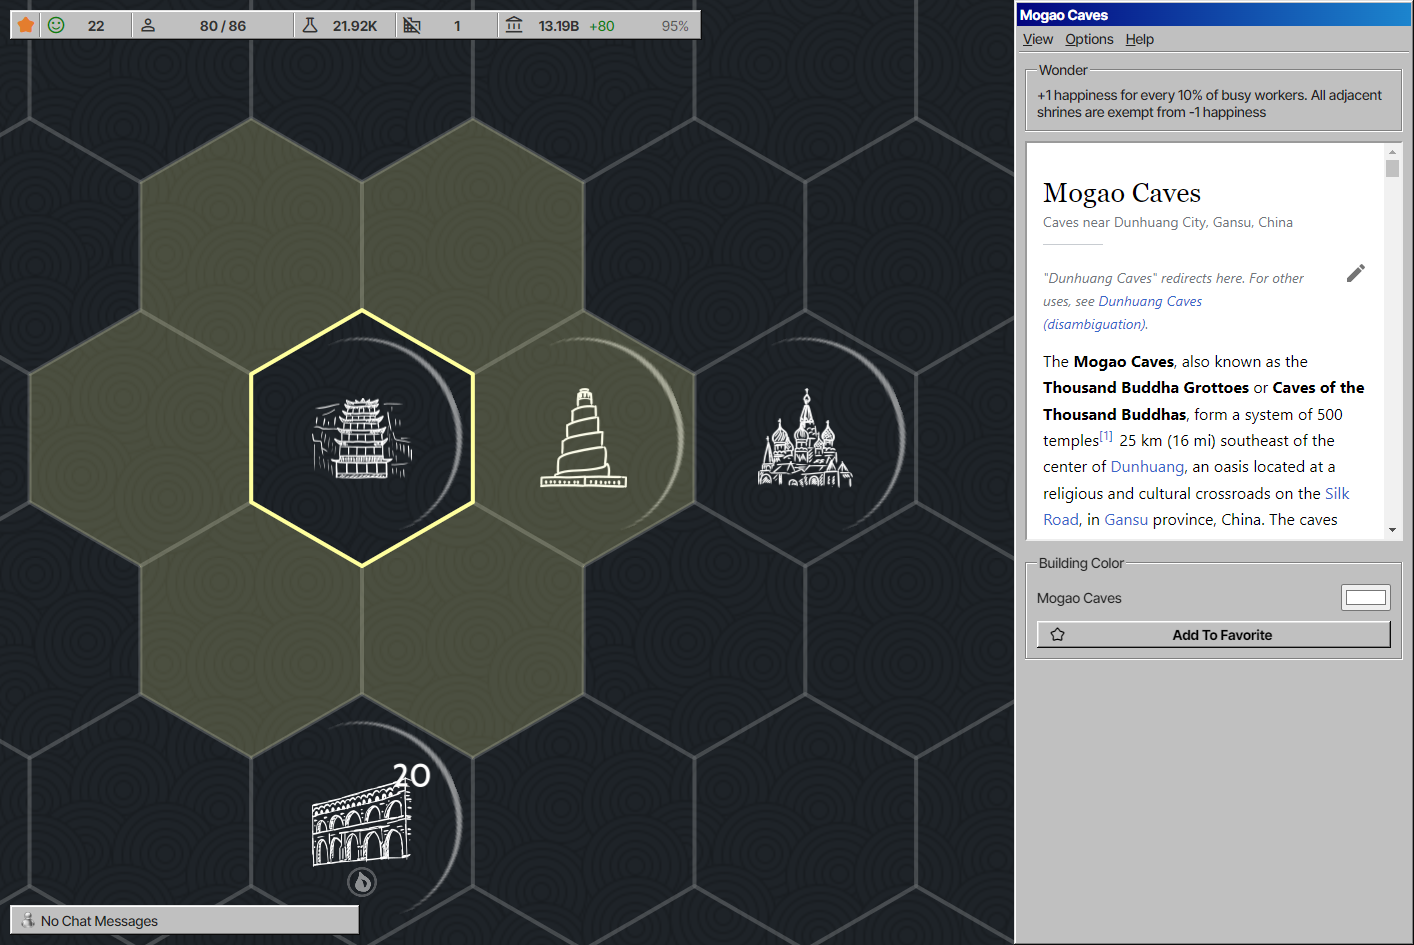Open the Options menu

coord(1089,39)
